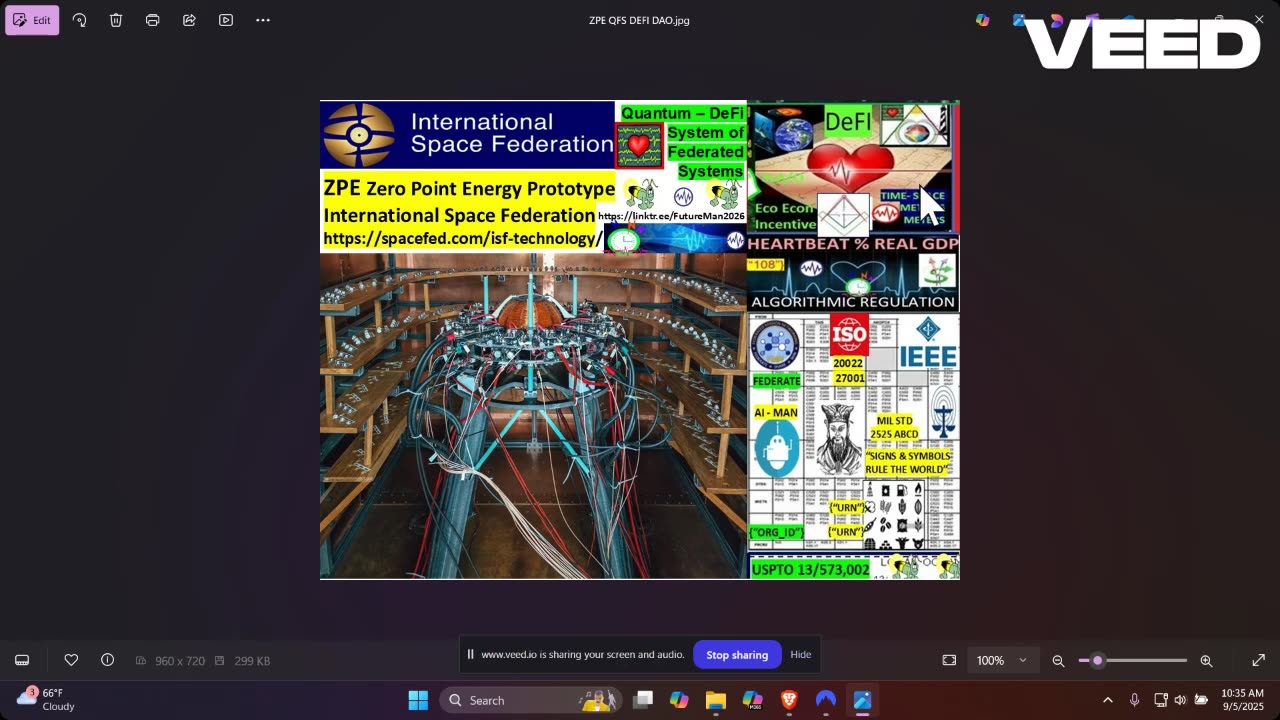Image resolution: width=1280 pixels, height=720 pixels.
Task: Click the taskbar Search box
Action: click(x=530, y=700)
